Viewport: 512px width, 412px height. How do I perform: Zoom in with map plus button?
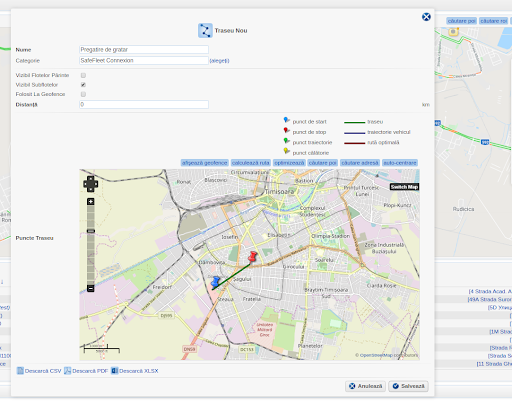90,202
